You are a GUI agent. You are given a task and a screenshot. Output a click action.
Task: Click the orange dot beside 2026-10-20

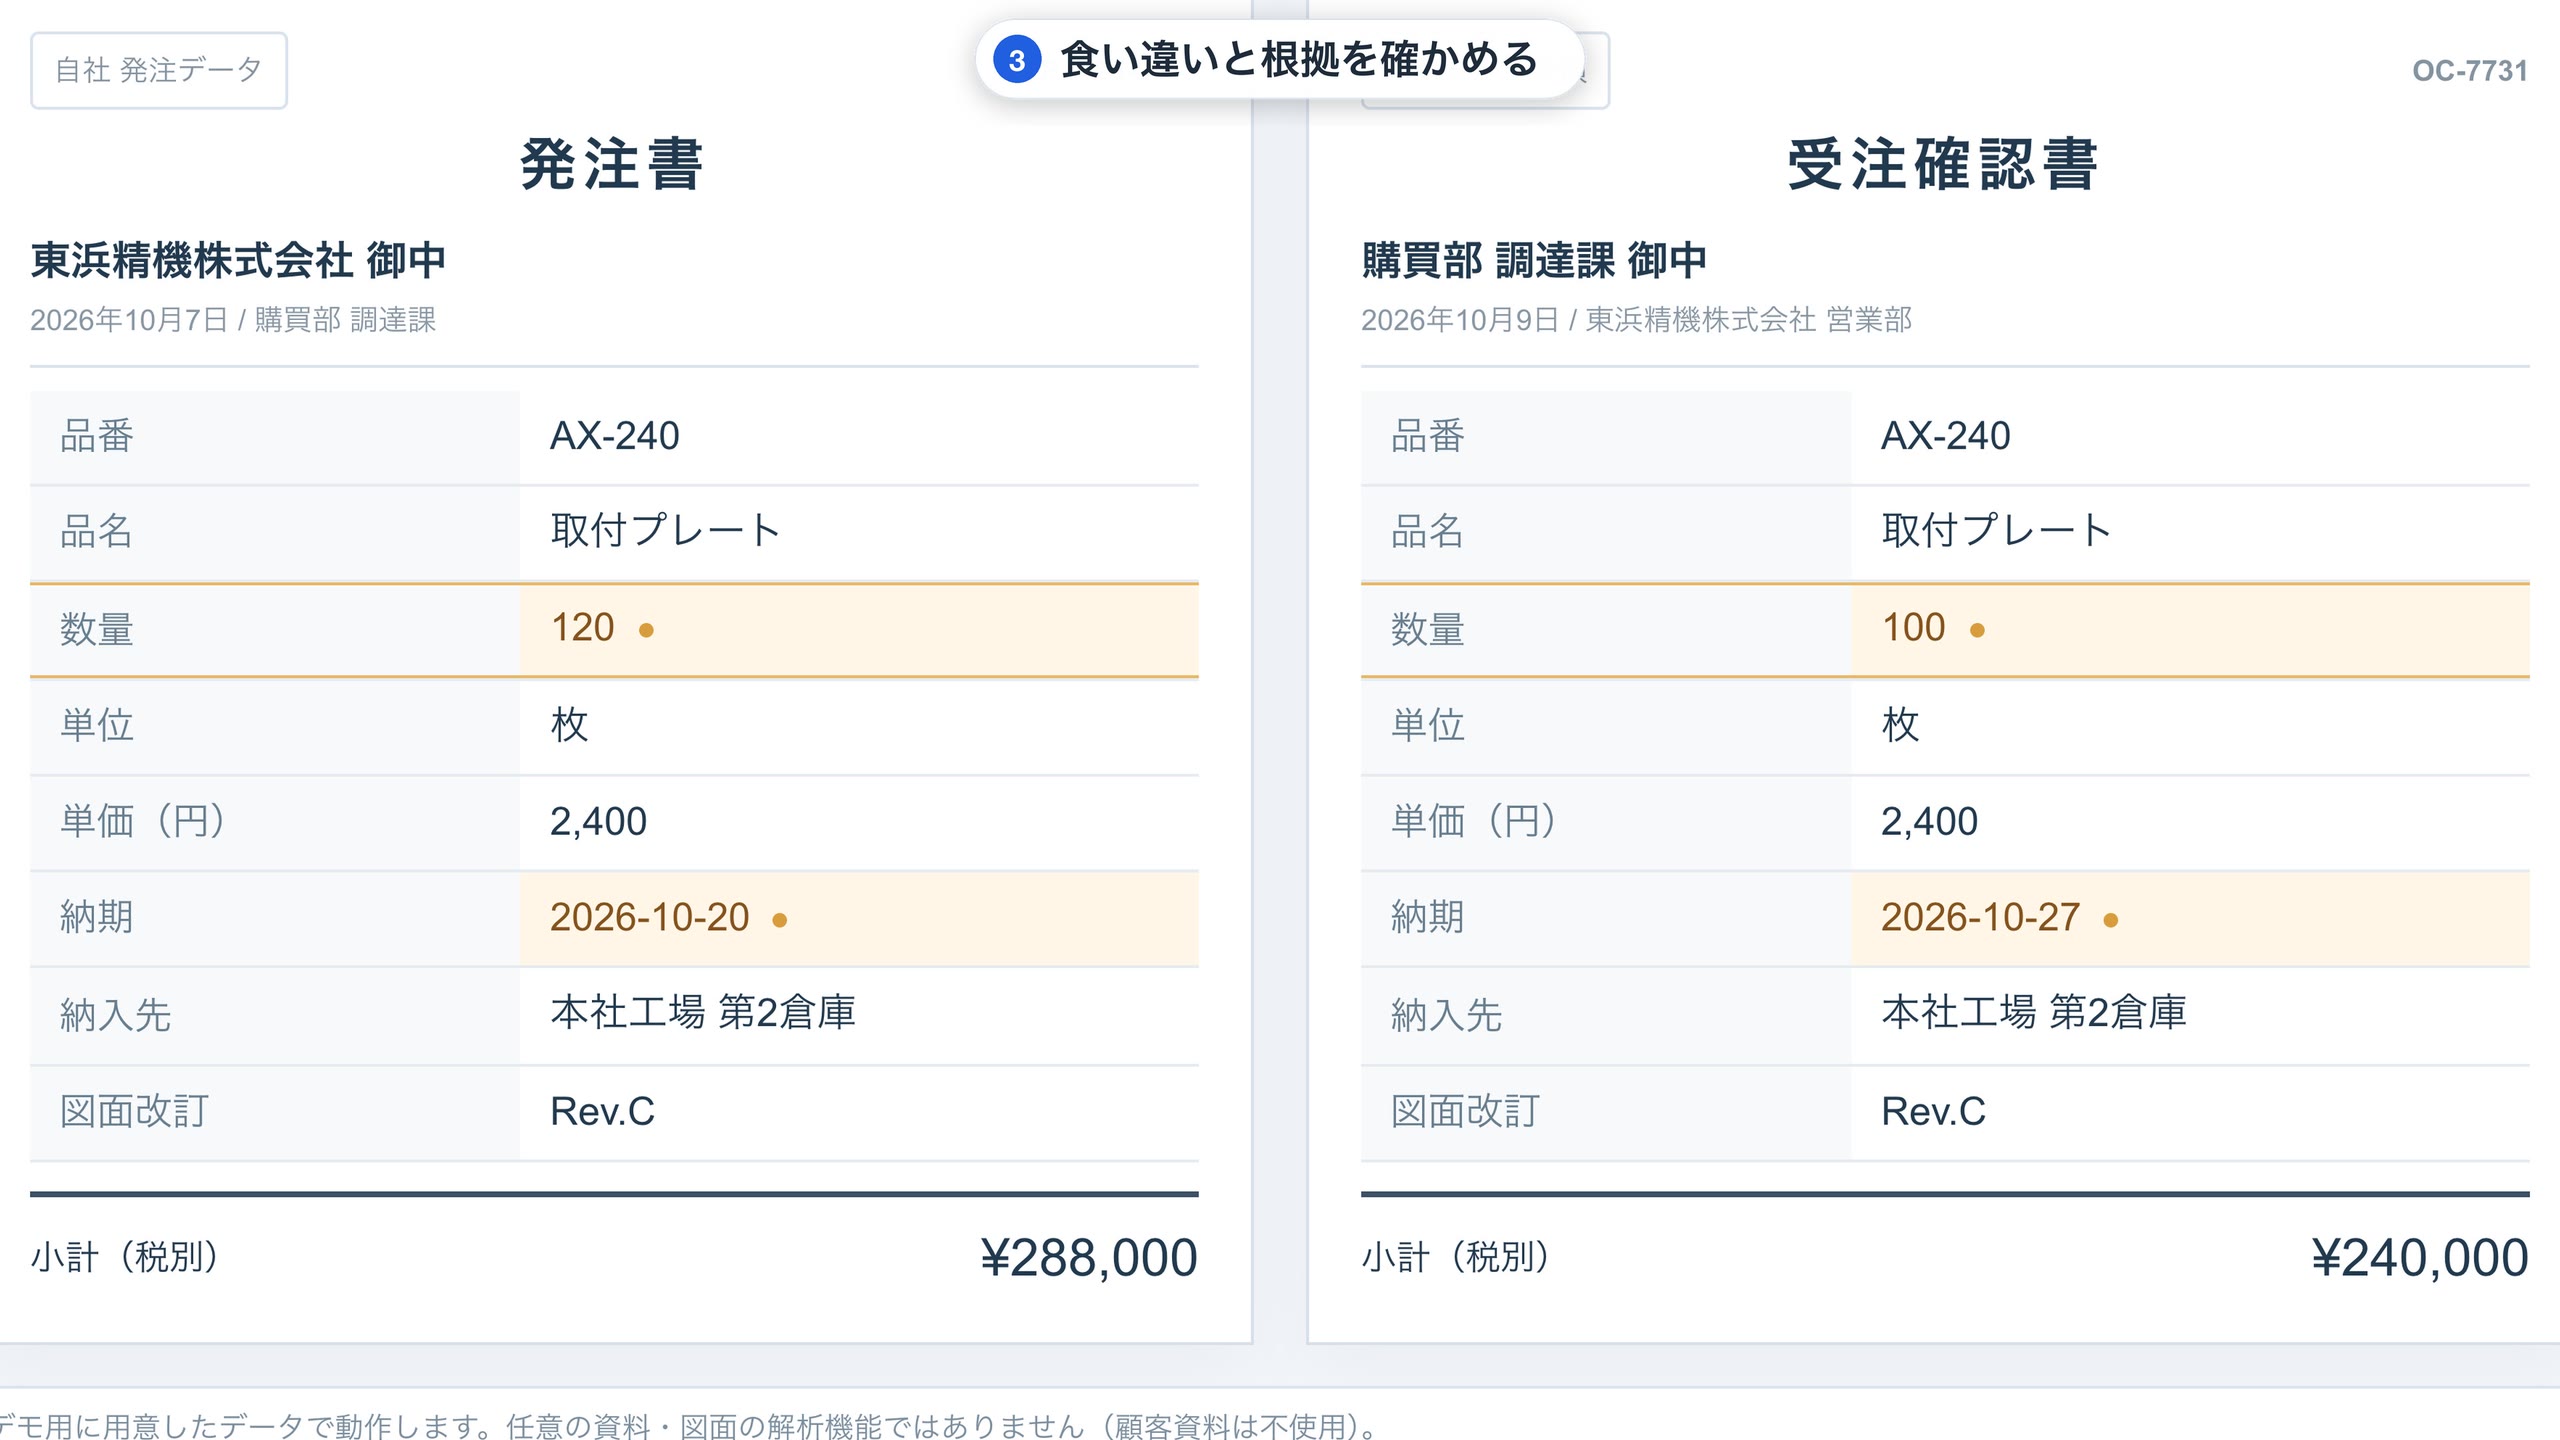tap(780, 920)
